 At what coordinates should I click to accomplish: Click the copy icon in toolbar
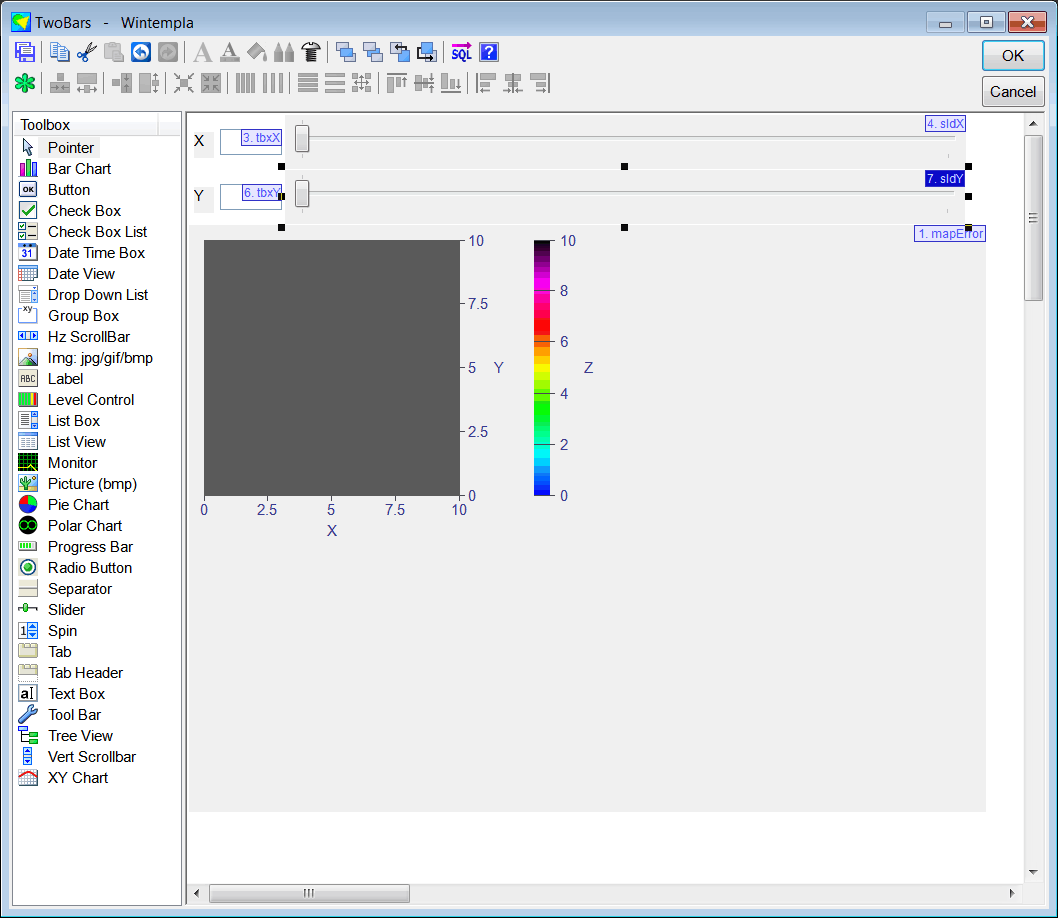[59, 52]
